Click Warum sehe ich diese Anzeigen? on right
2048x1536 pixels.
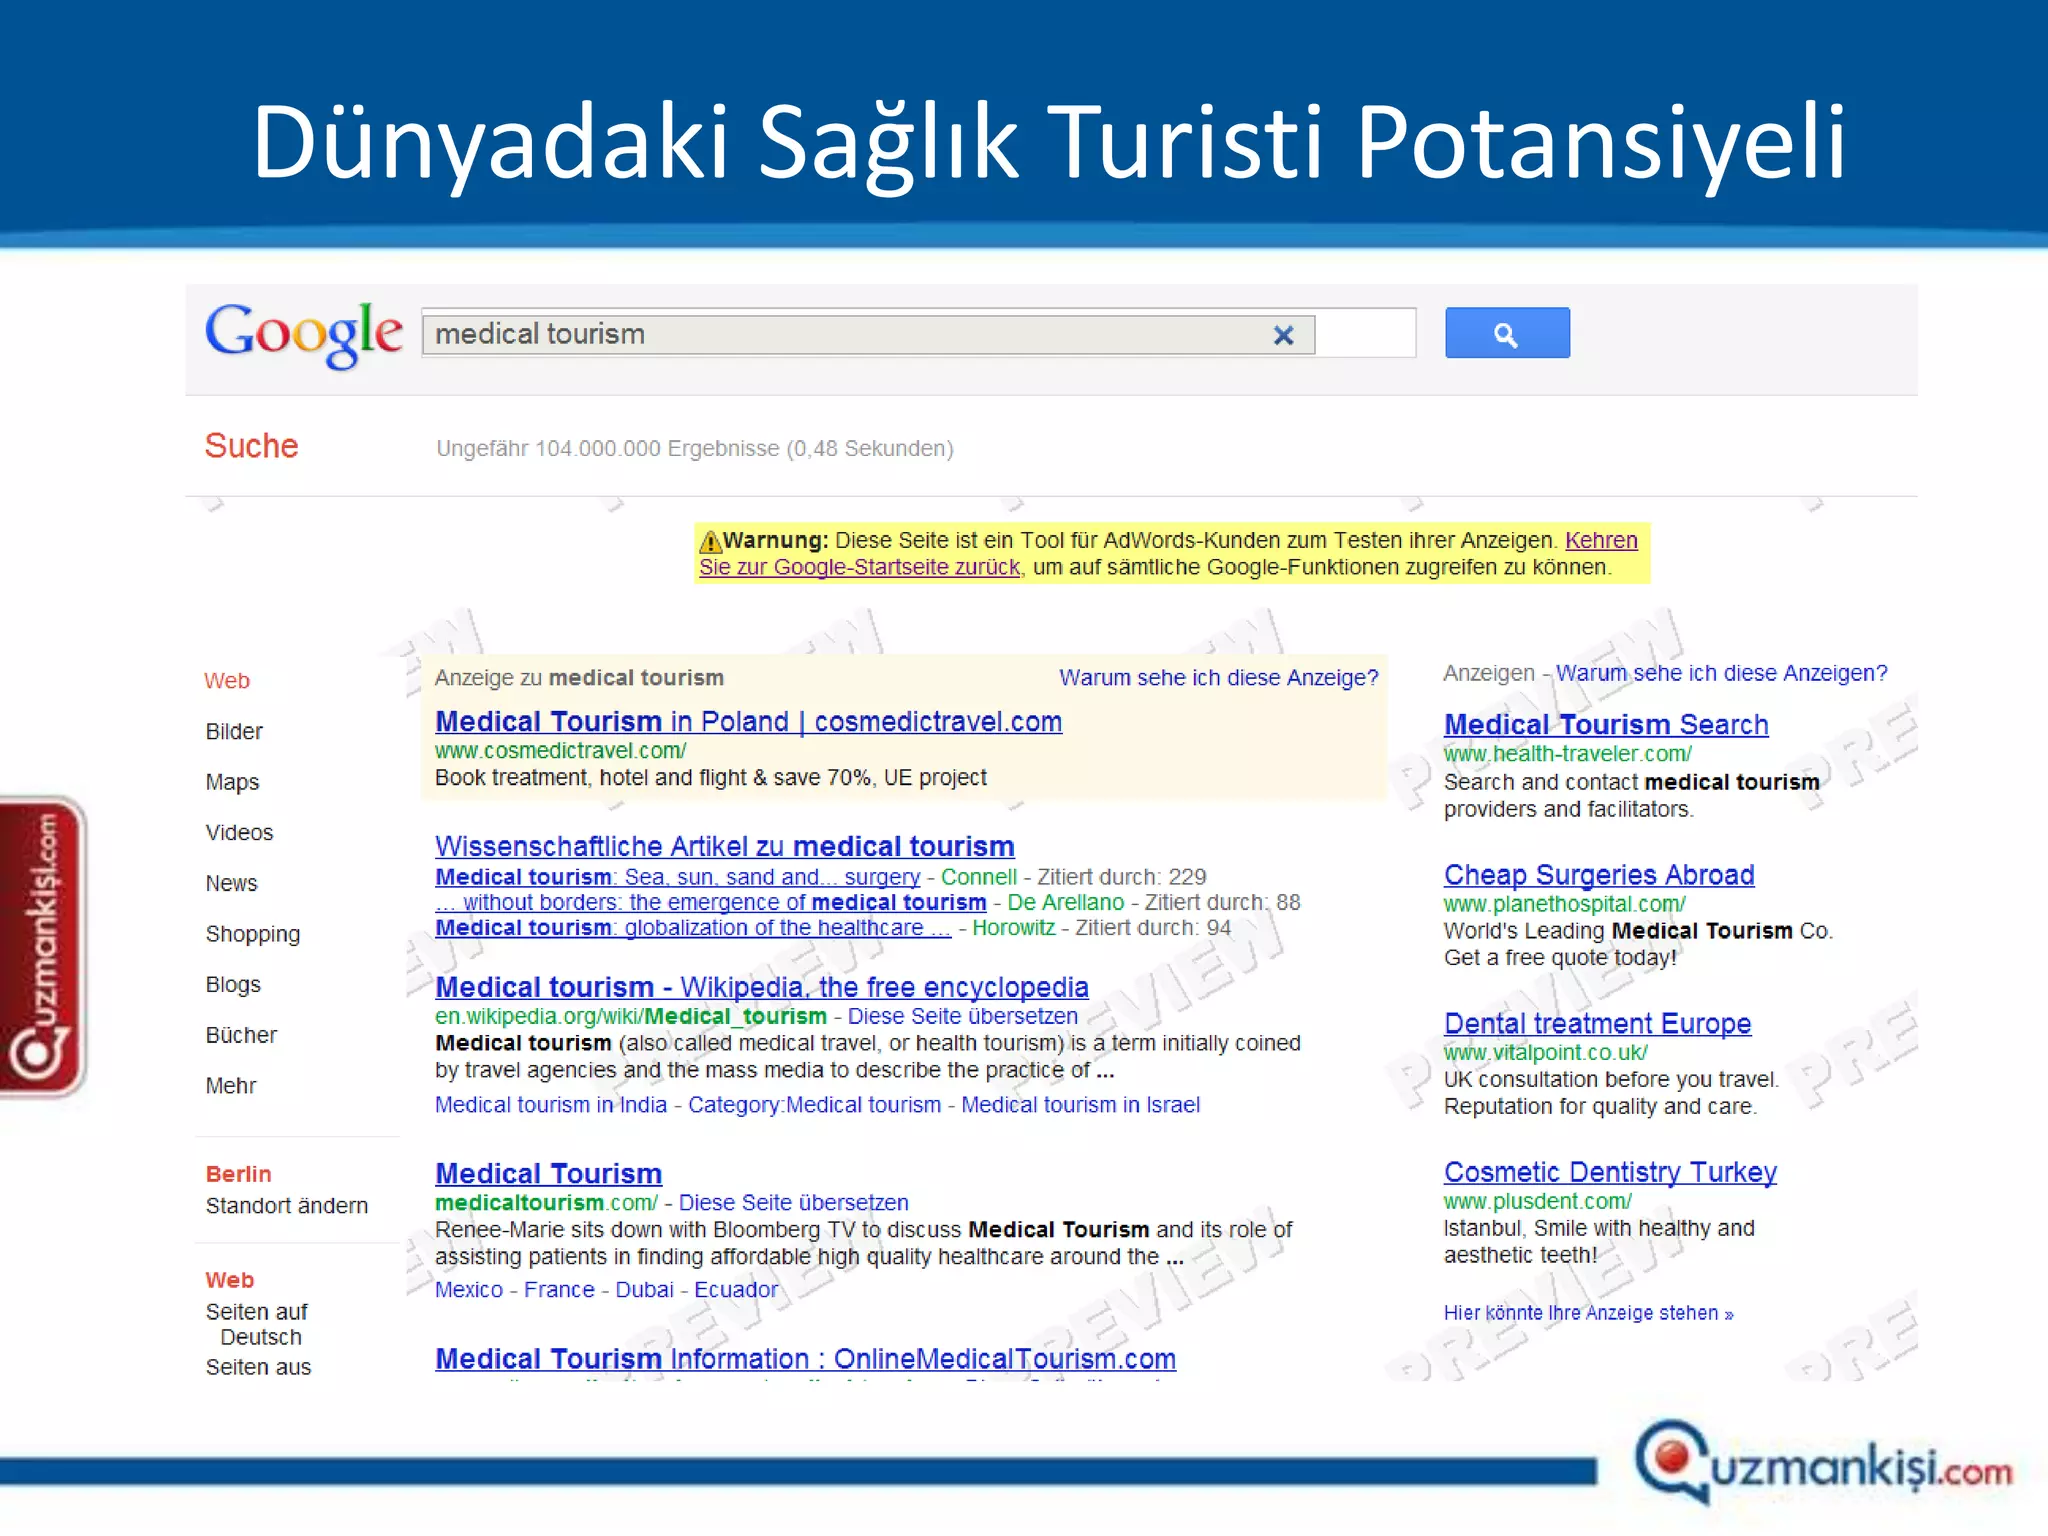[1721, 674]
